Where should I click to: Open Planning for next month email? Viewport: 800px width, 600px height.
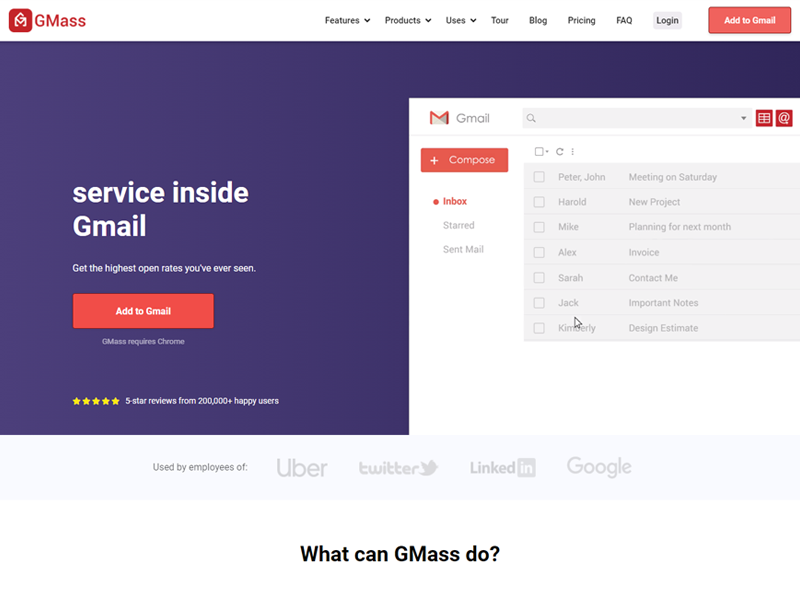[680, 227]
